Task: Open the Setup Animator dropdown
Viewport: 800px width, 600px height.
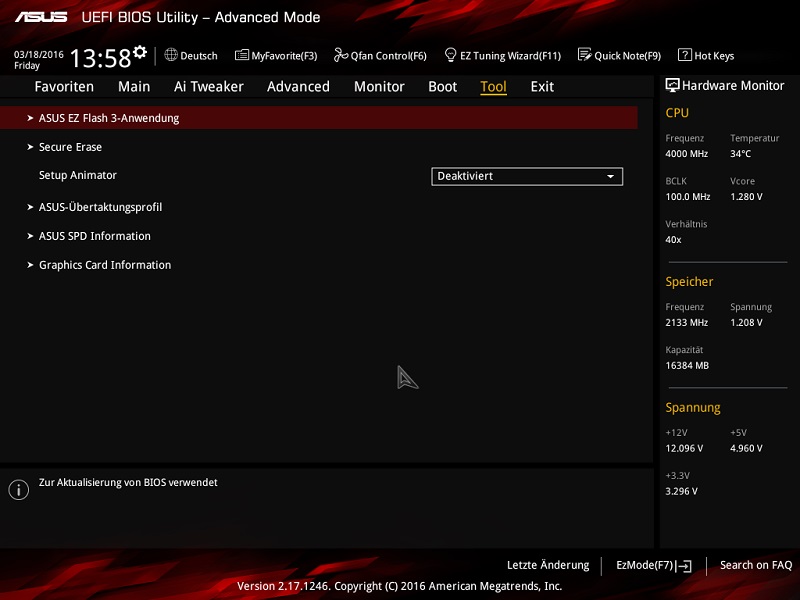Action: pos(527,177)
